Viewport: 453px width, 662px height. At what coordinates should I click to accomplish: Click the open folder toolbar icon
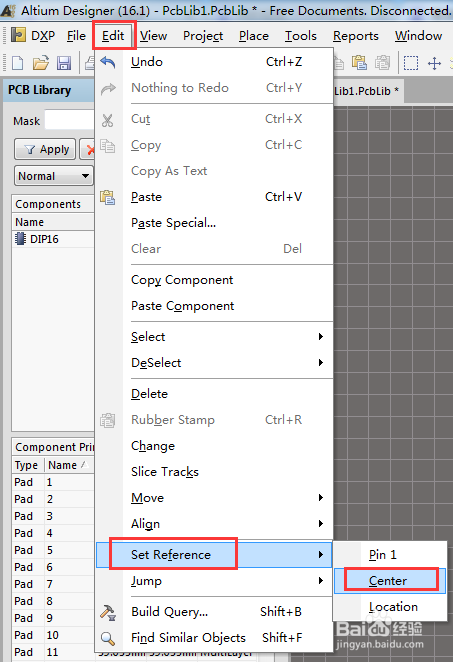tap(41, 63)
